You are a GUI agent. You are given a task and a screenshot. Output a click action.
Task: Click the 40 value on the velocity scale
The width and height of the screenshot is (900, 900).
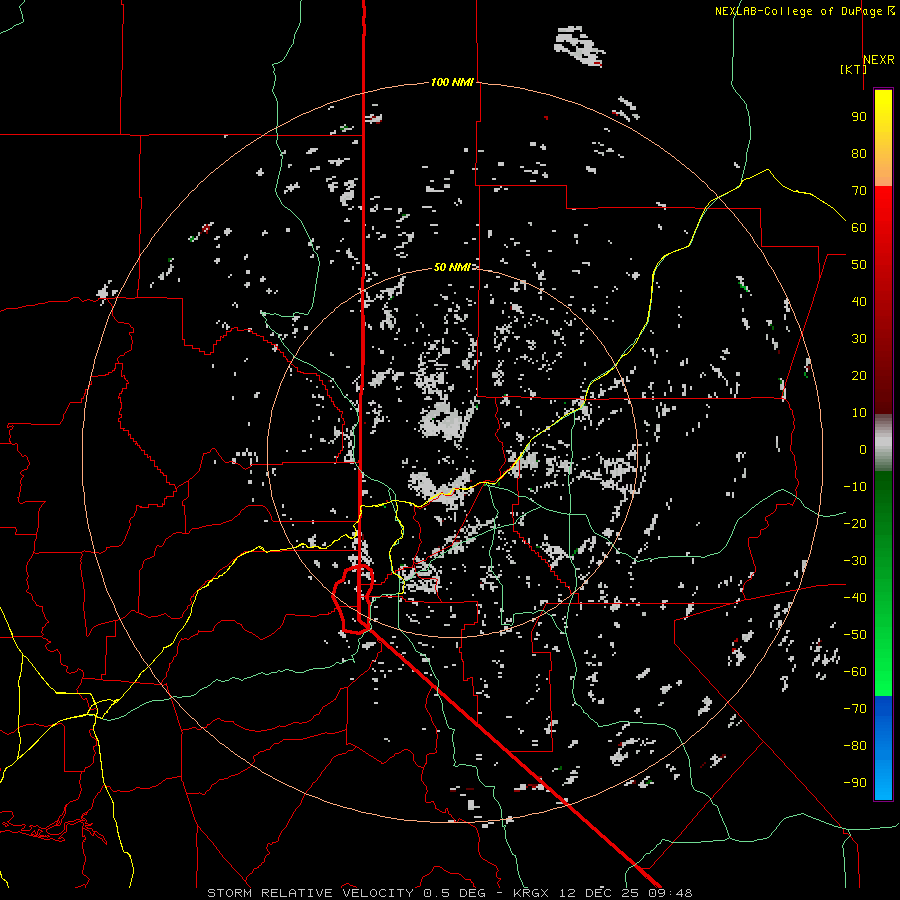[x=859, y=301]
